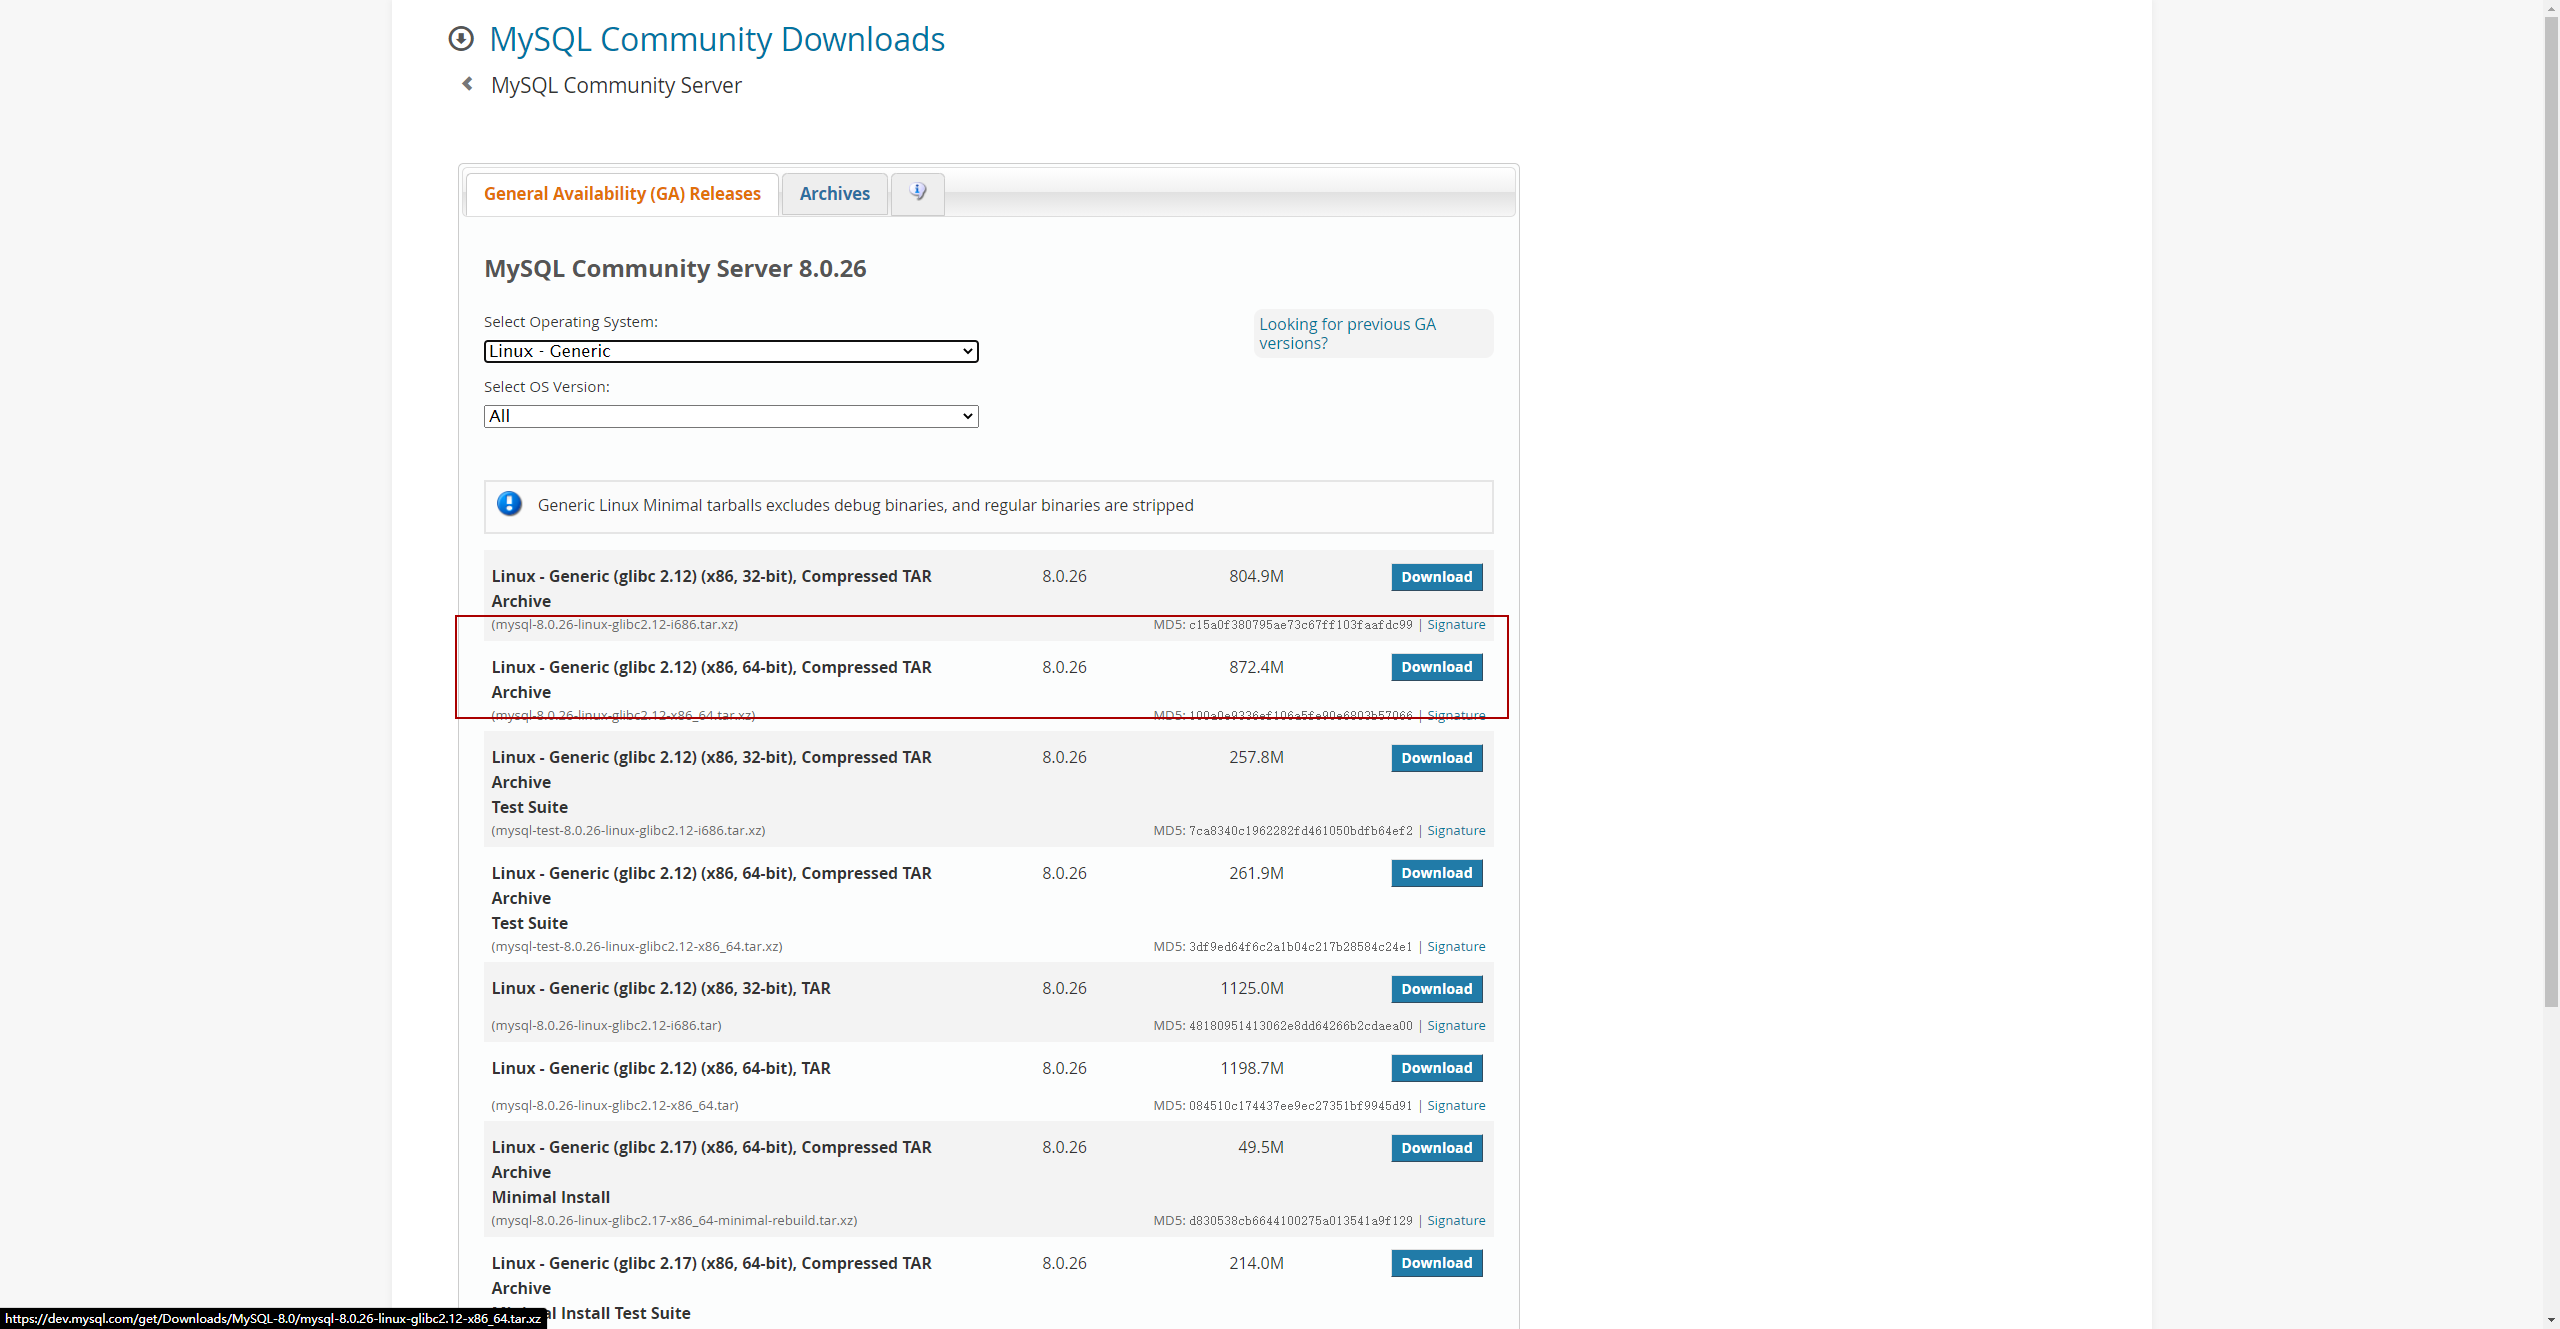The height and width of the screenshot is (1329, 2560).
Task: Click the back arrow next to MySQL Community Server
Action: 467,84
